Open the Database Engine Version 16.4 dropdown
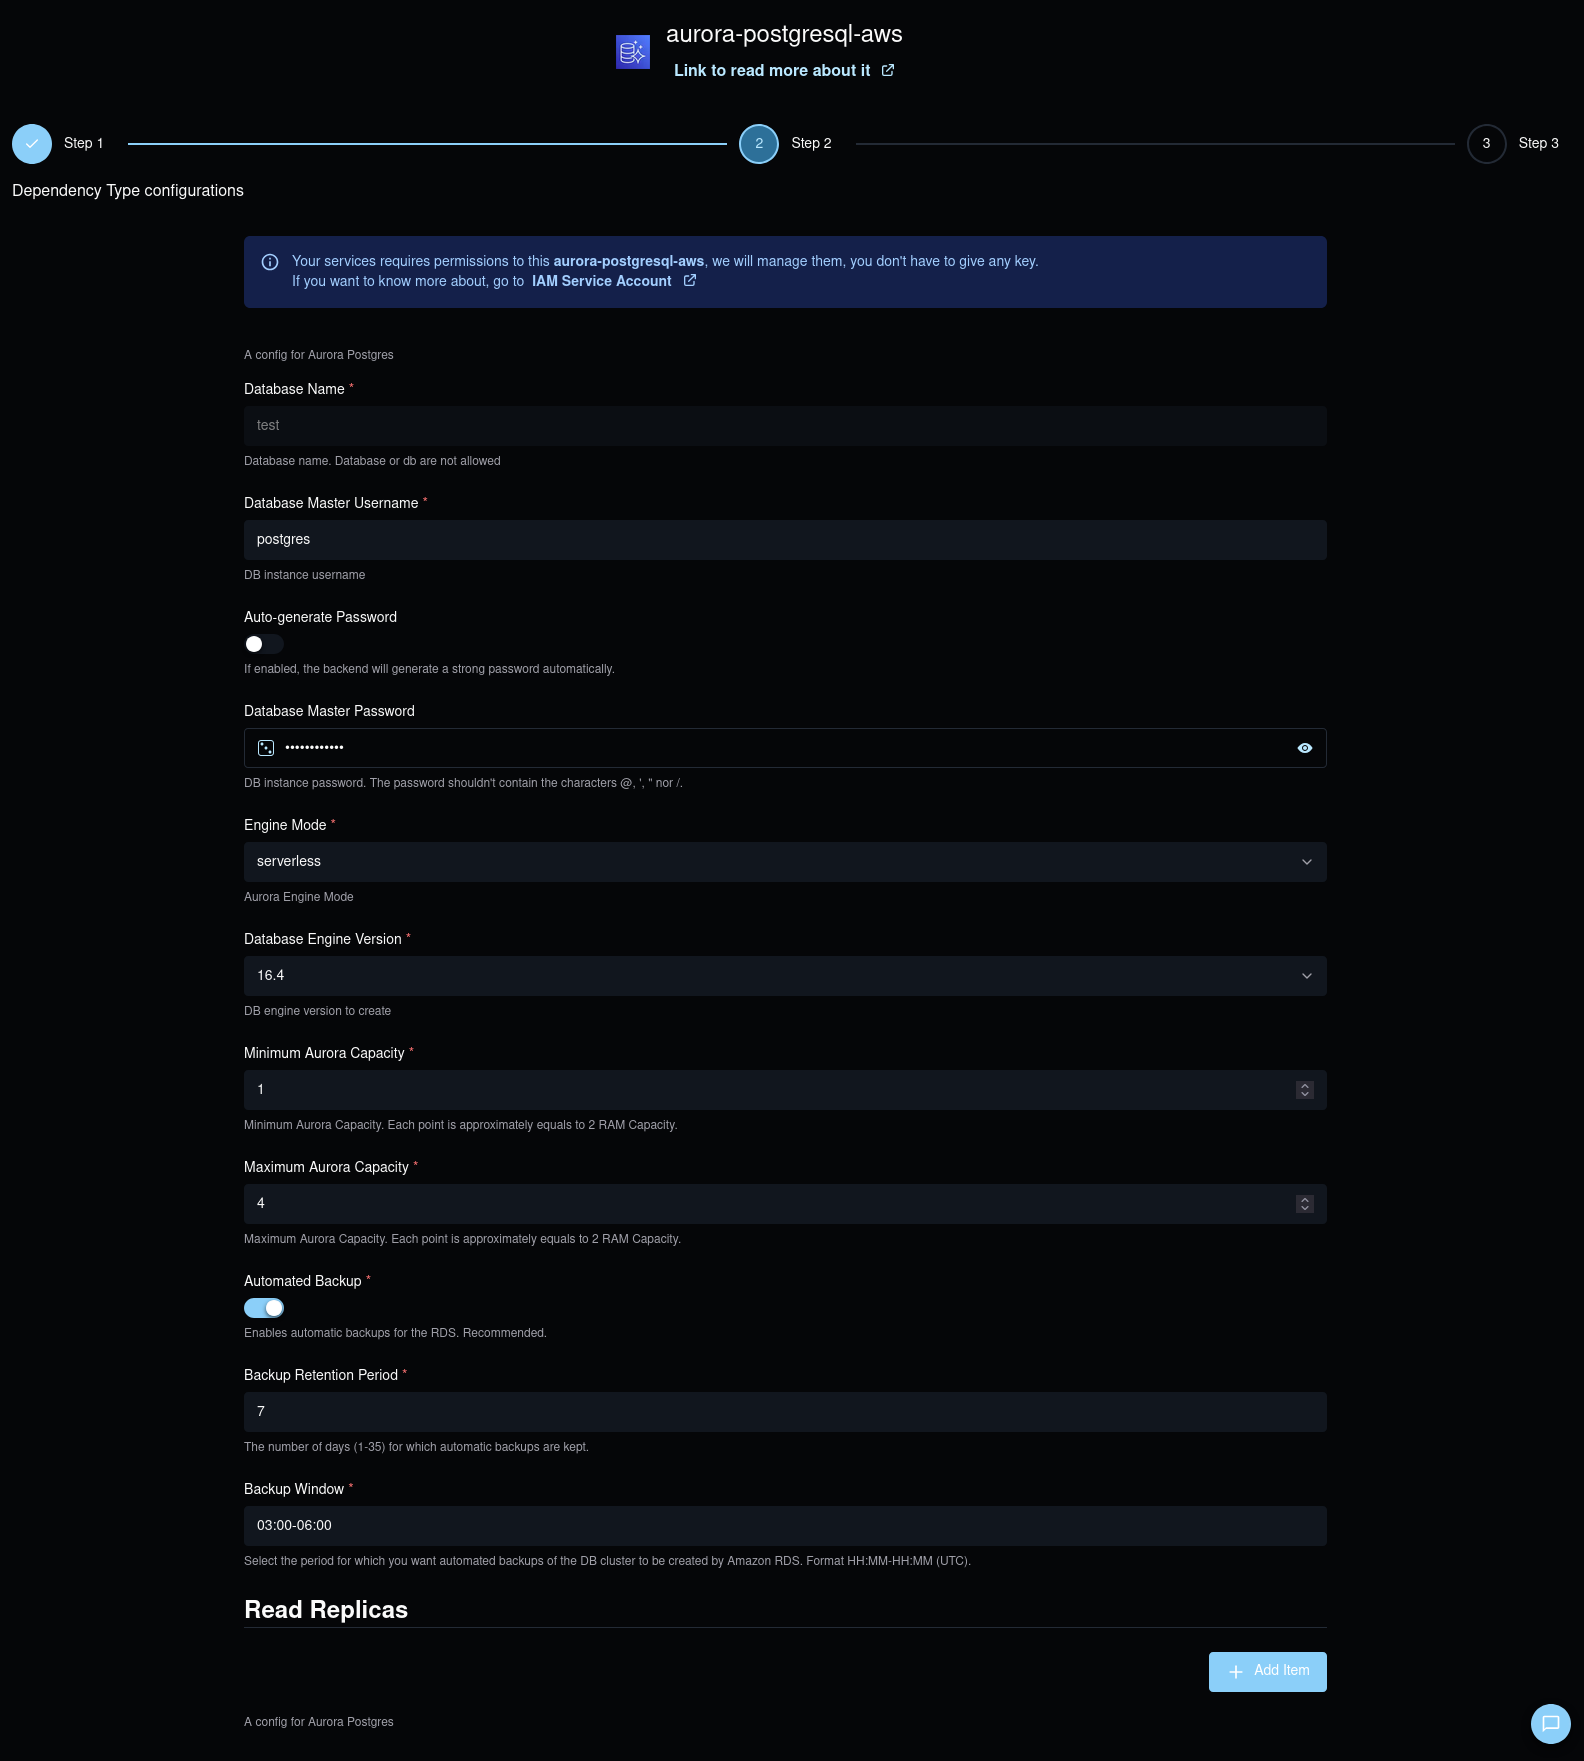1584x1761 pixels. click(x=785, y=976)
